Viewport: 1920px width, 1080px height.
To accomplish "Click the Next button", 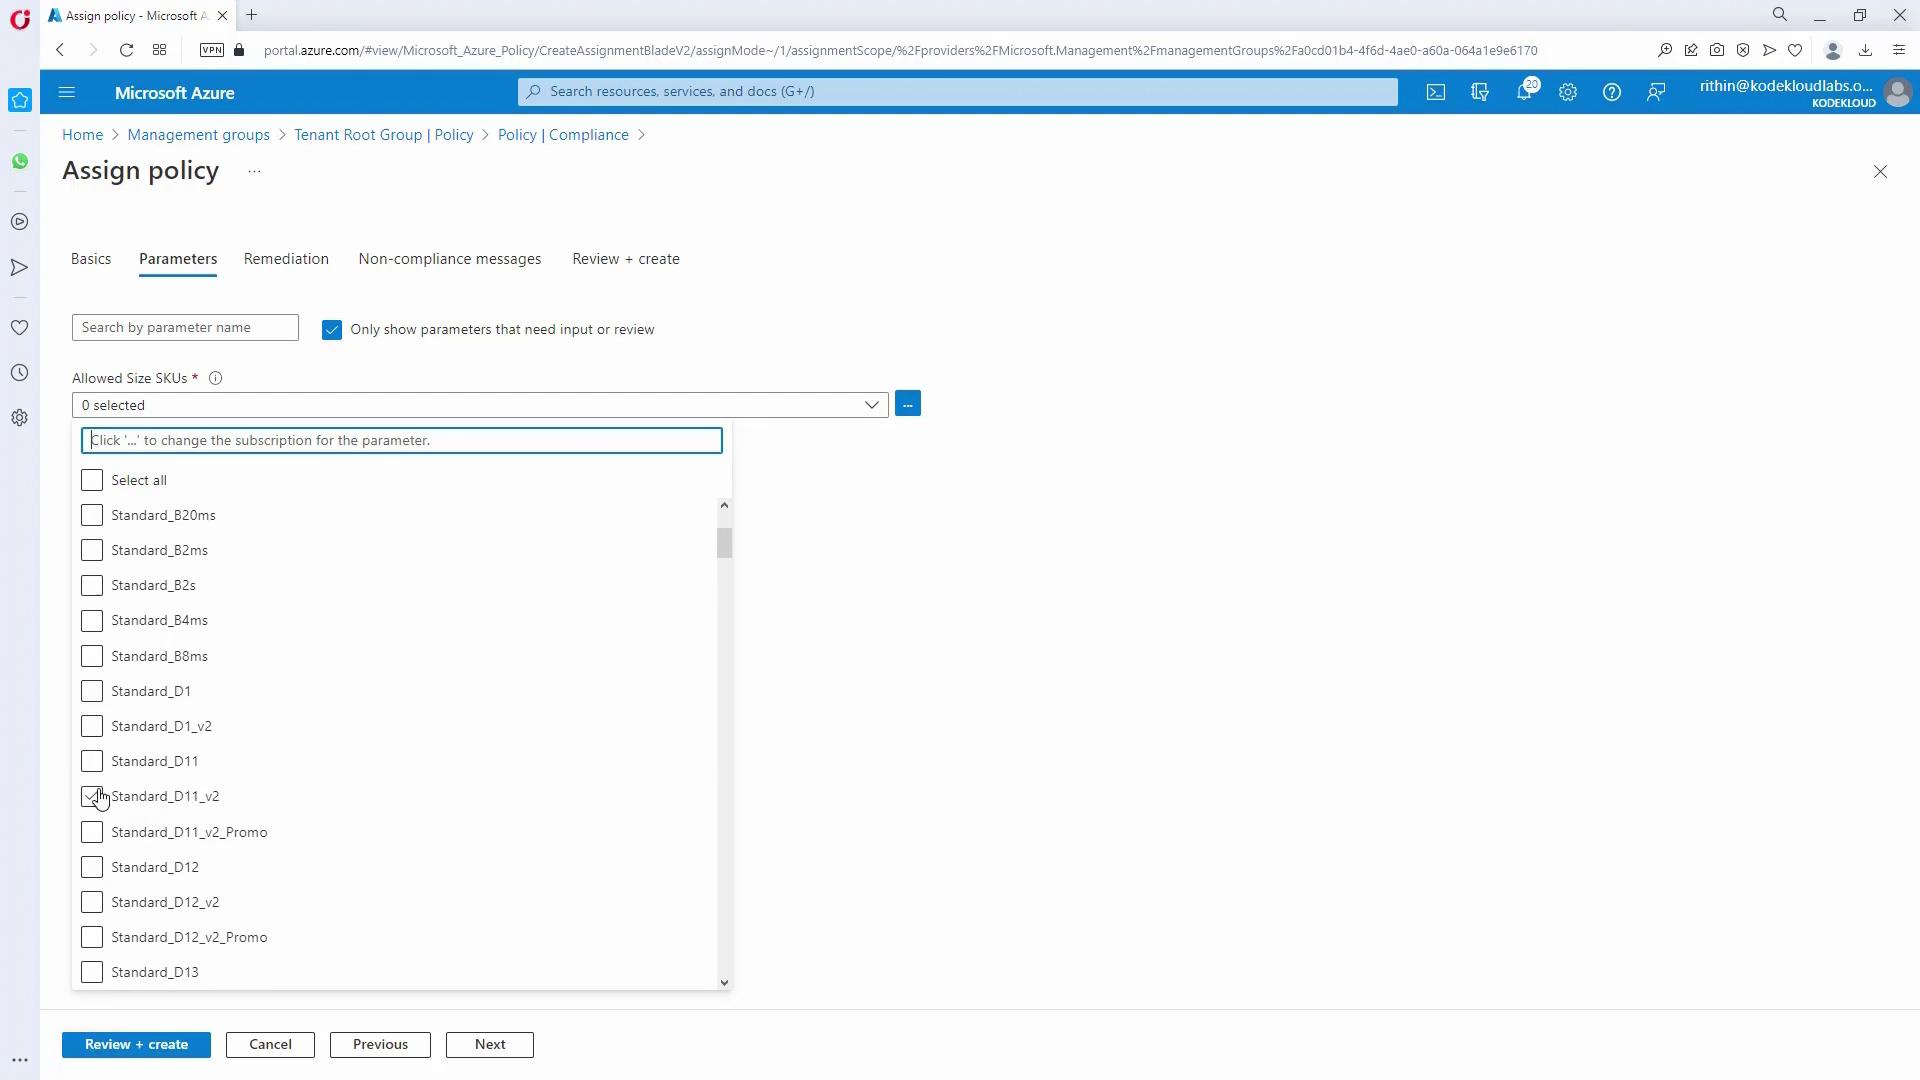I will [489, 1044].
